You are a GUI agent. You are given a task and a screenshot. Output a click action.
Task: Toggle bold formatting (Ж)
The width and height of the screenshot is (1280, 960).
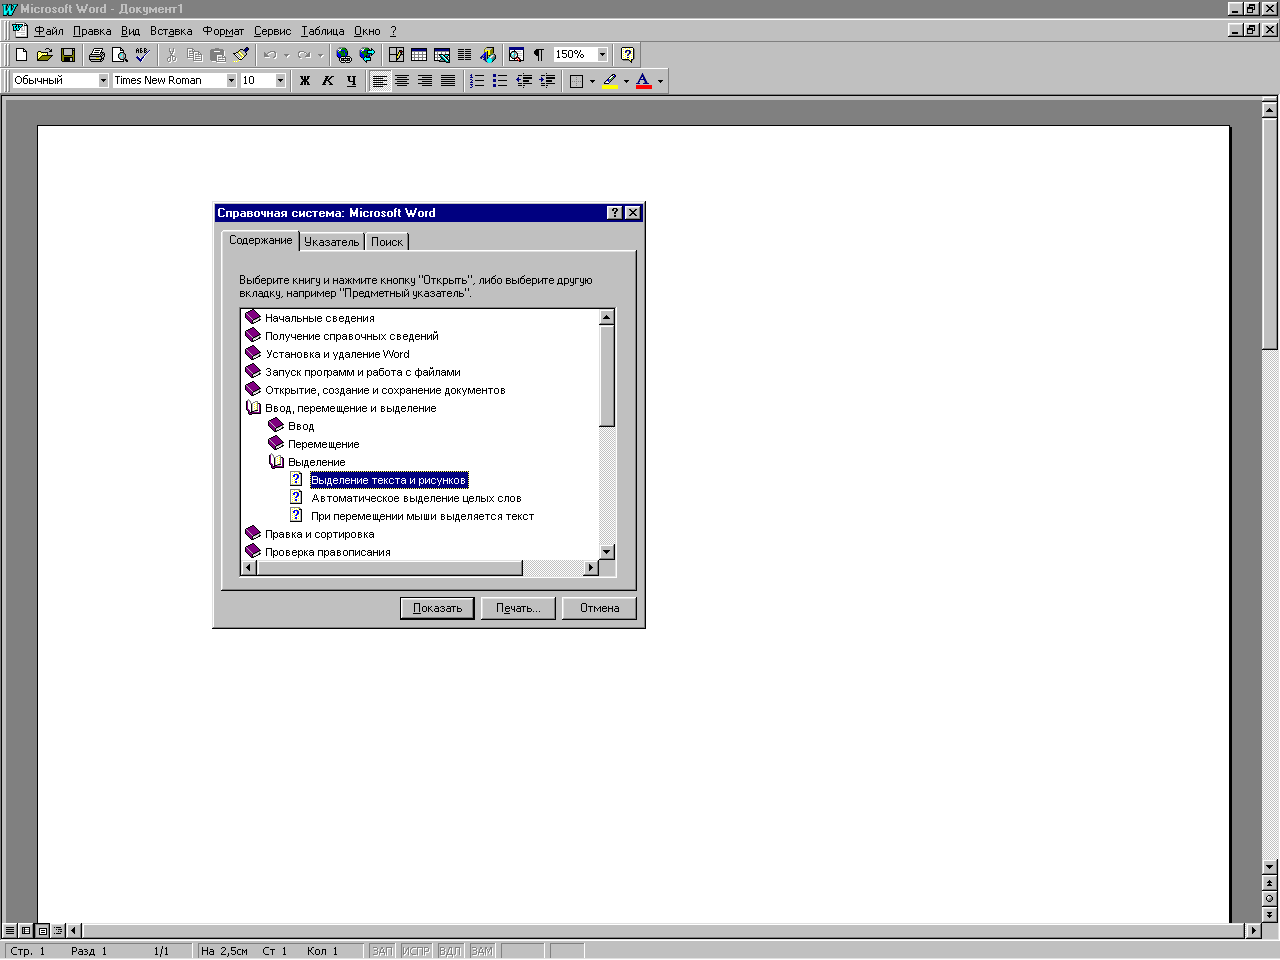(x=305, y=81)
